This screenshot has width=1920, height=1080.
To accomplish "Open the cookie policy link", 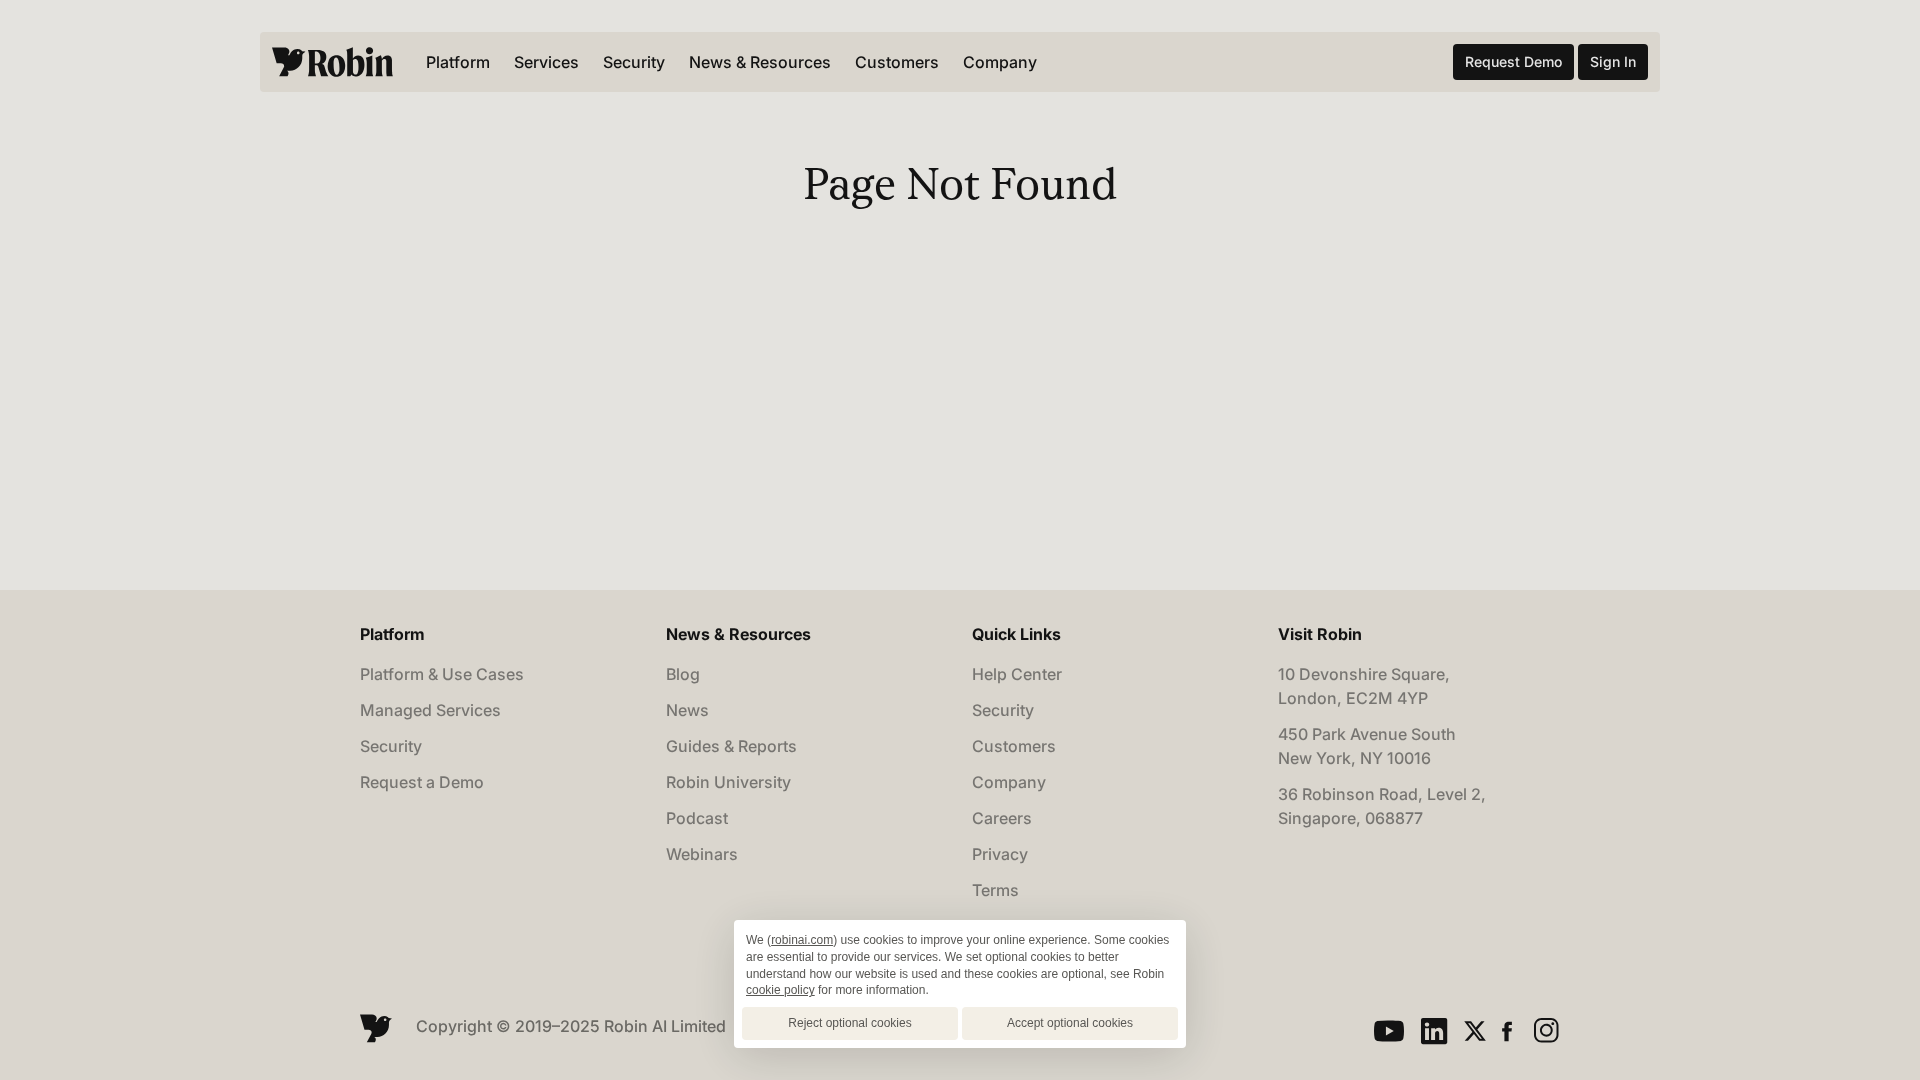I will pyautogui.click(x=780, y=990).
